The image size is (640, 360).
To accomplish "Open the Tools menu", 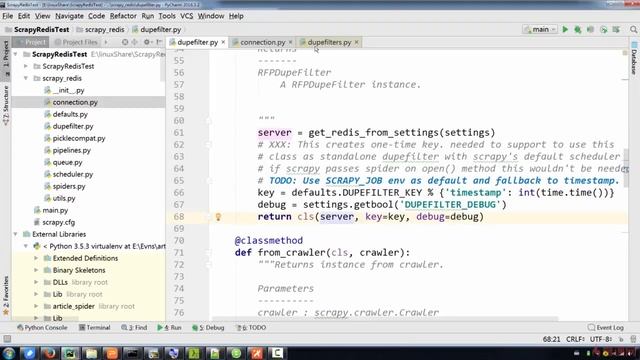I will (167, 16).
